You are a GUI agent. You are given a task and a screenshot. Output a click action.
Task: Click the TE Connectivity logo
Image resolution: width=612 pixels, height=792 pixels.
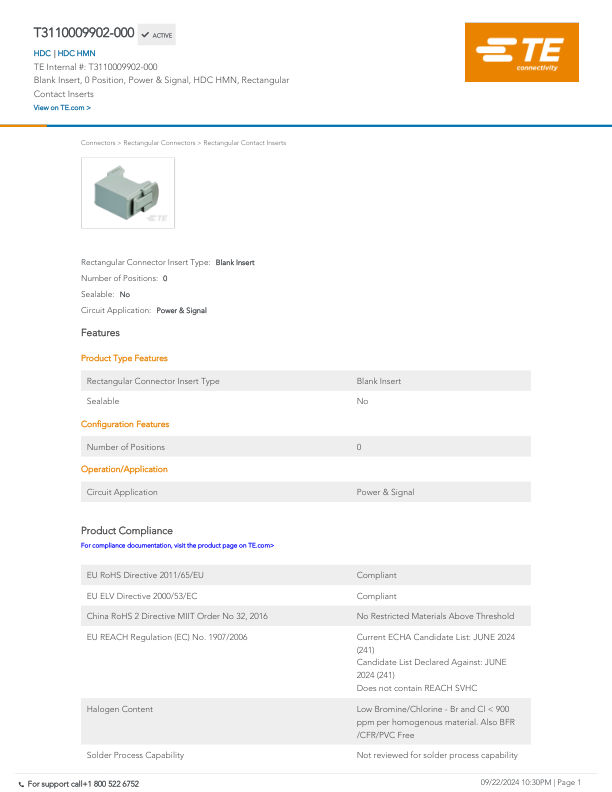tap(522, 52)
